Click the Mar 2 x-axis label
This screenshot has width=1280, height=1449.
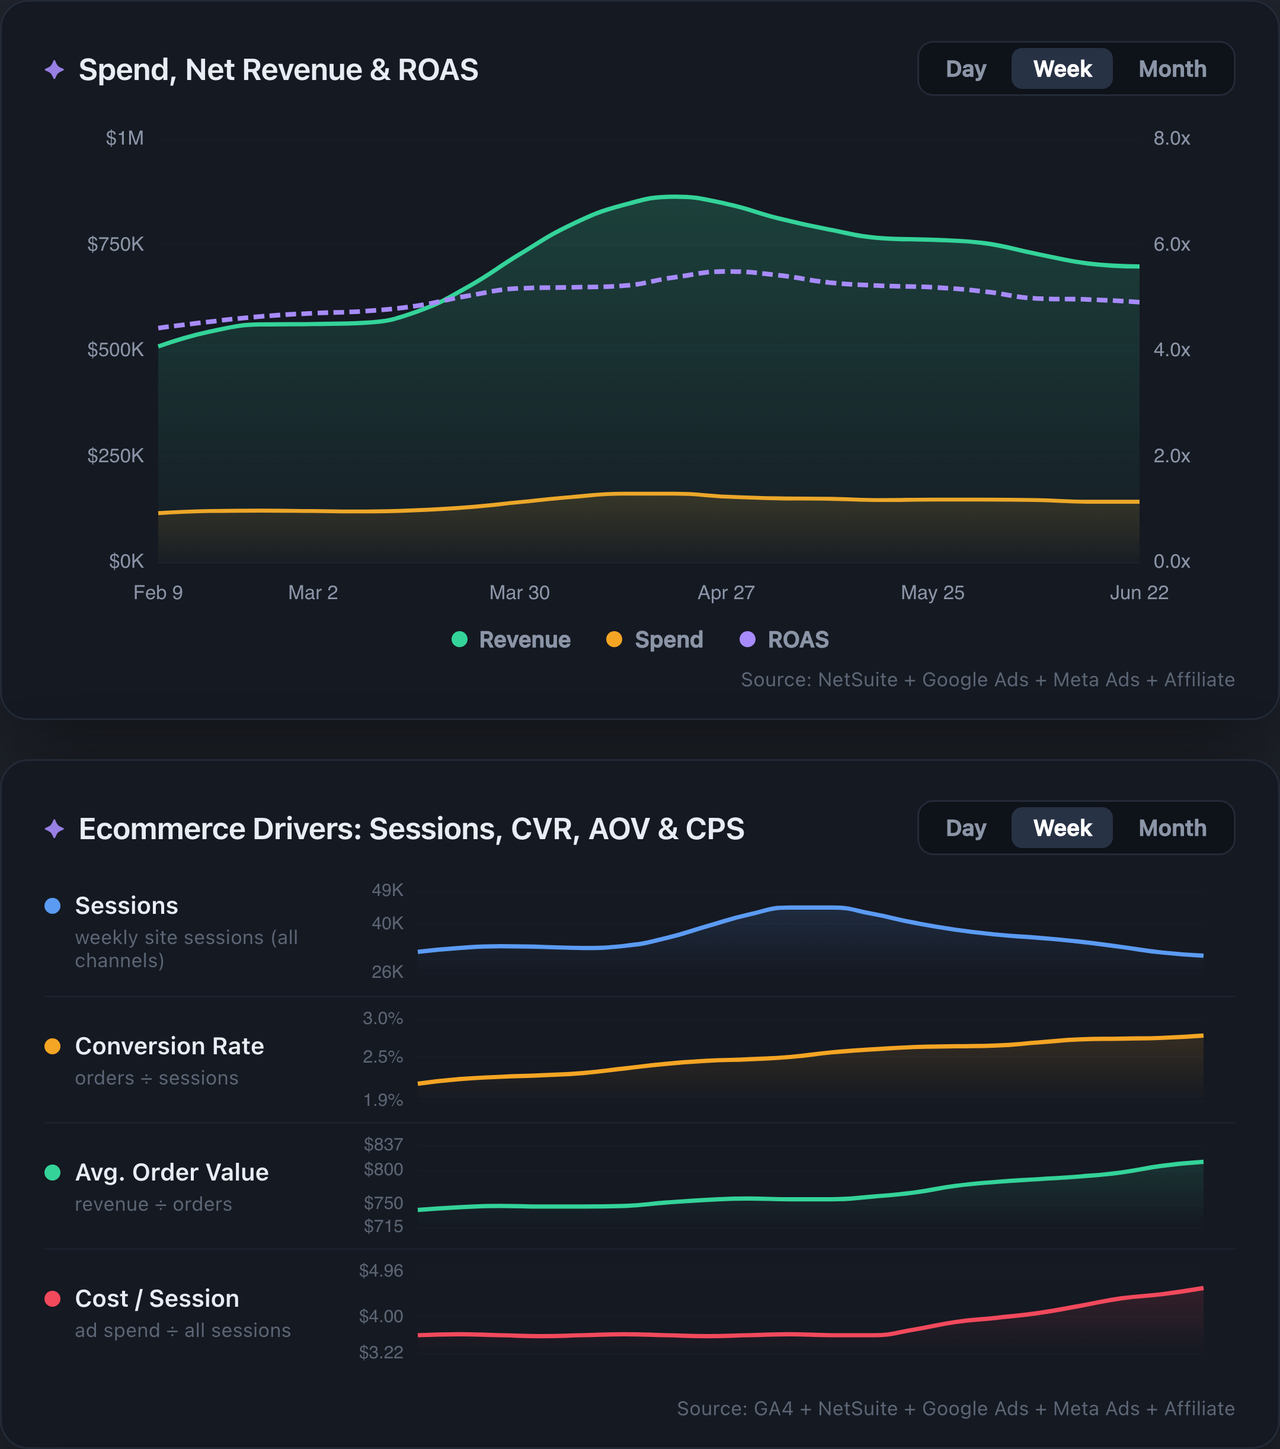tap(313, 593)
